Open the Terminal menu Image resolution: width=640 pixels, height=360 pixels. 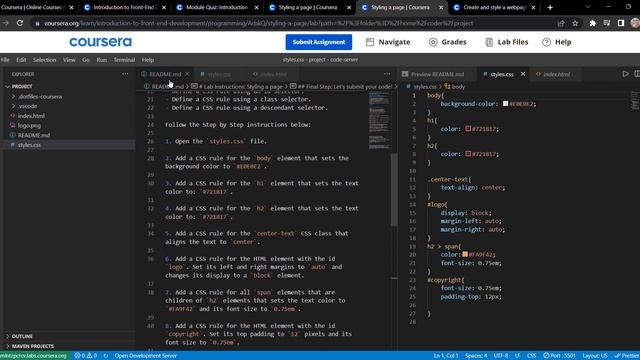(x=124, y=60)
